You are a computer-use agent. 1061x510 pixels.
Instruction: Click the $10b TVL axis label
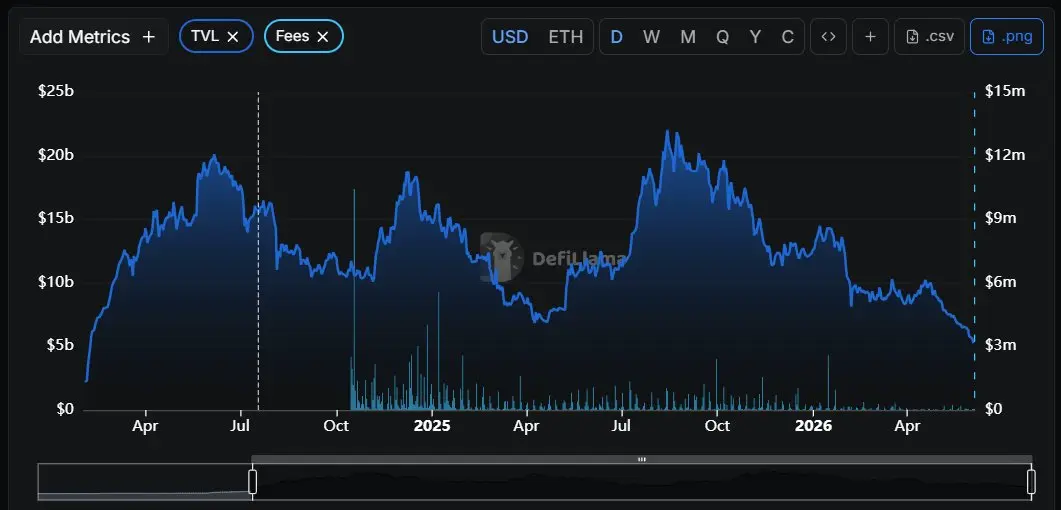click(x=56, y=281)
